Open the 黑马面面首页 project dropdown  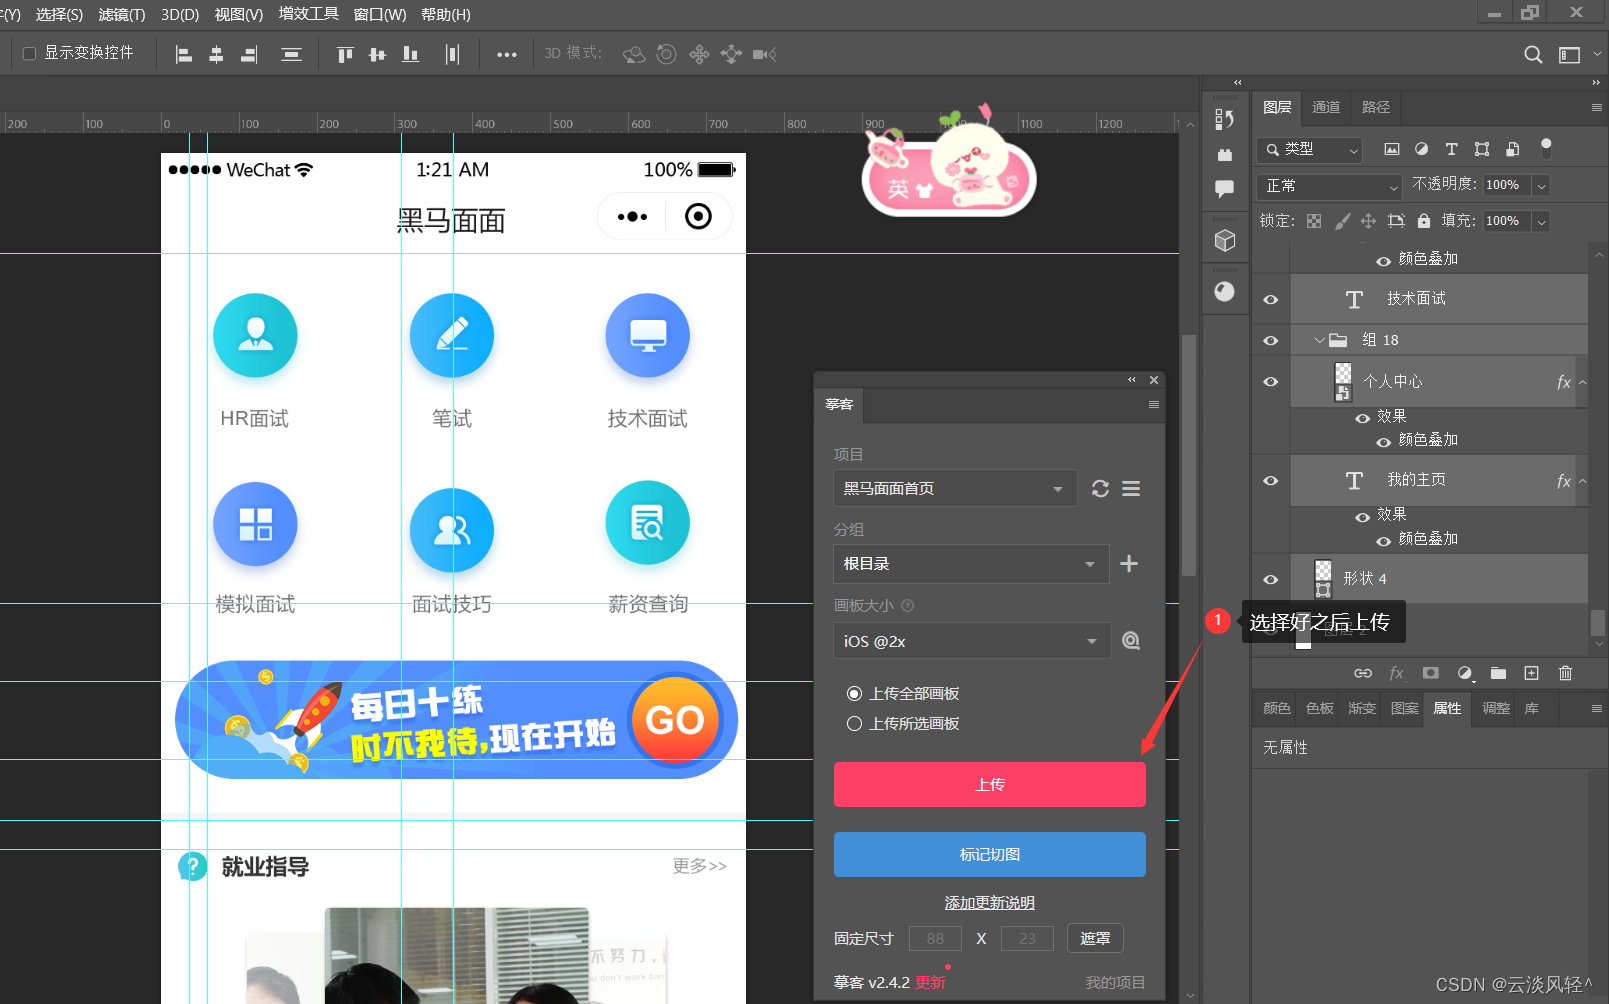(955, 489)
